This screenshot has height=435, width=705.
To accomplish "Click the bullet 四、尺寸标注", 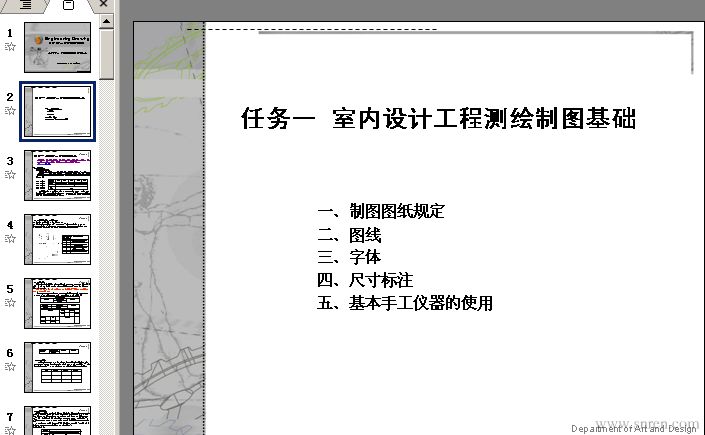I will coord(365,280).
